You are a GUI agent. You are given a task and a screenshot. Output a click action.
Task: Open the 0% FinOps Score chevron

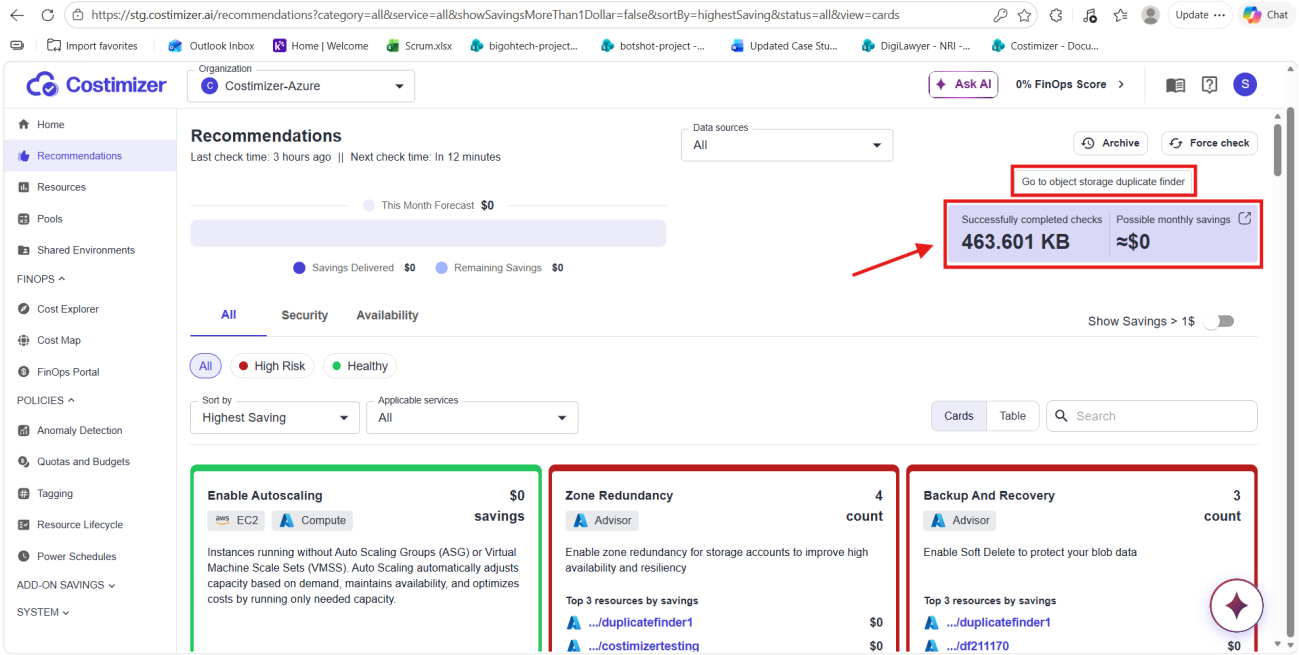tap(1121, 85)
